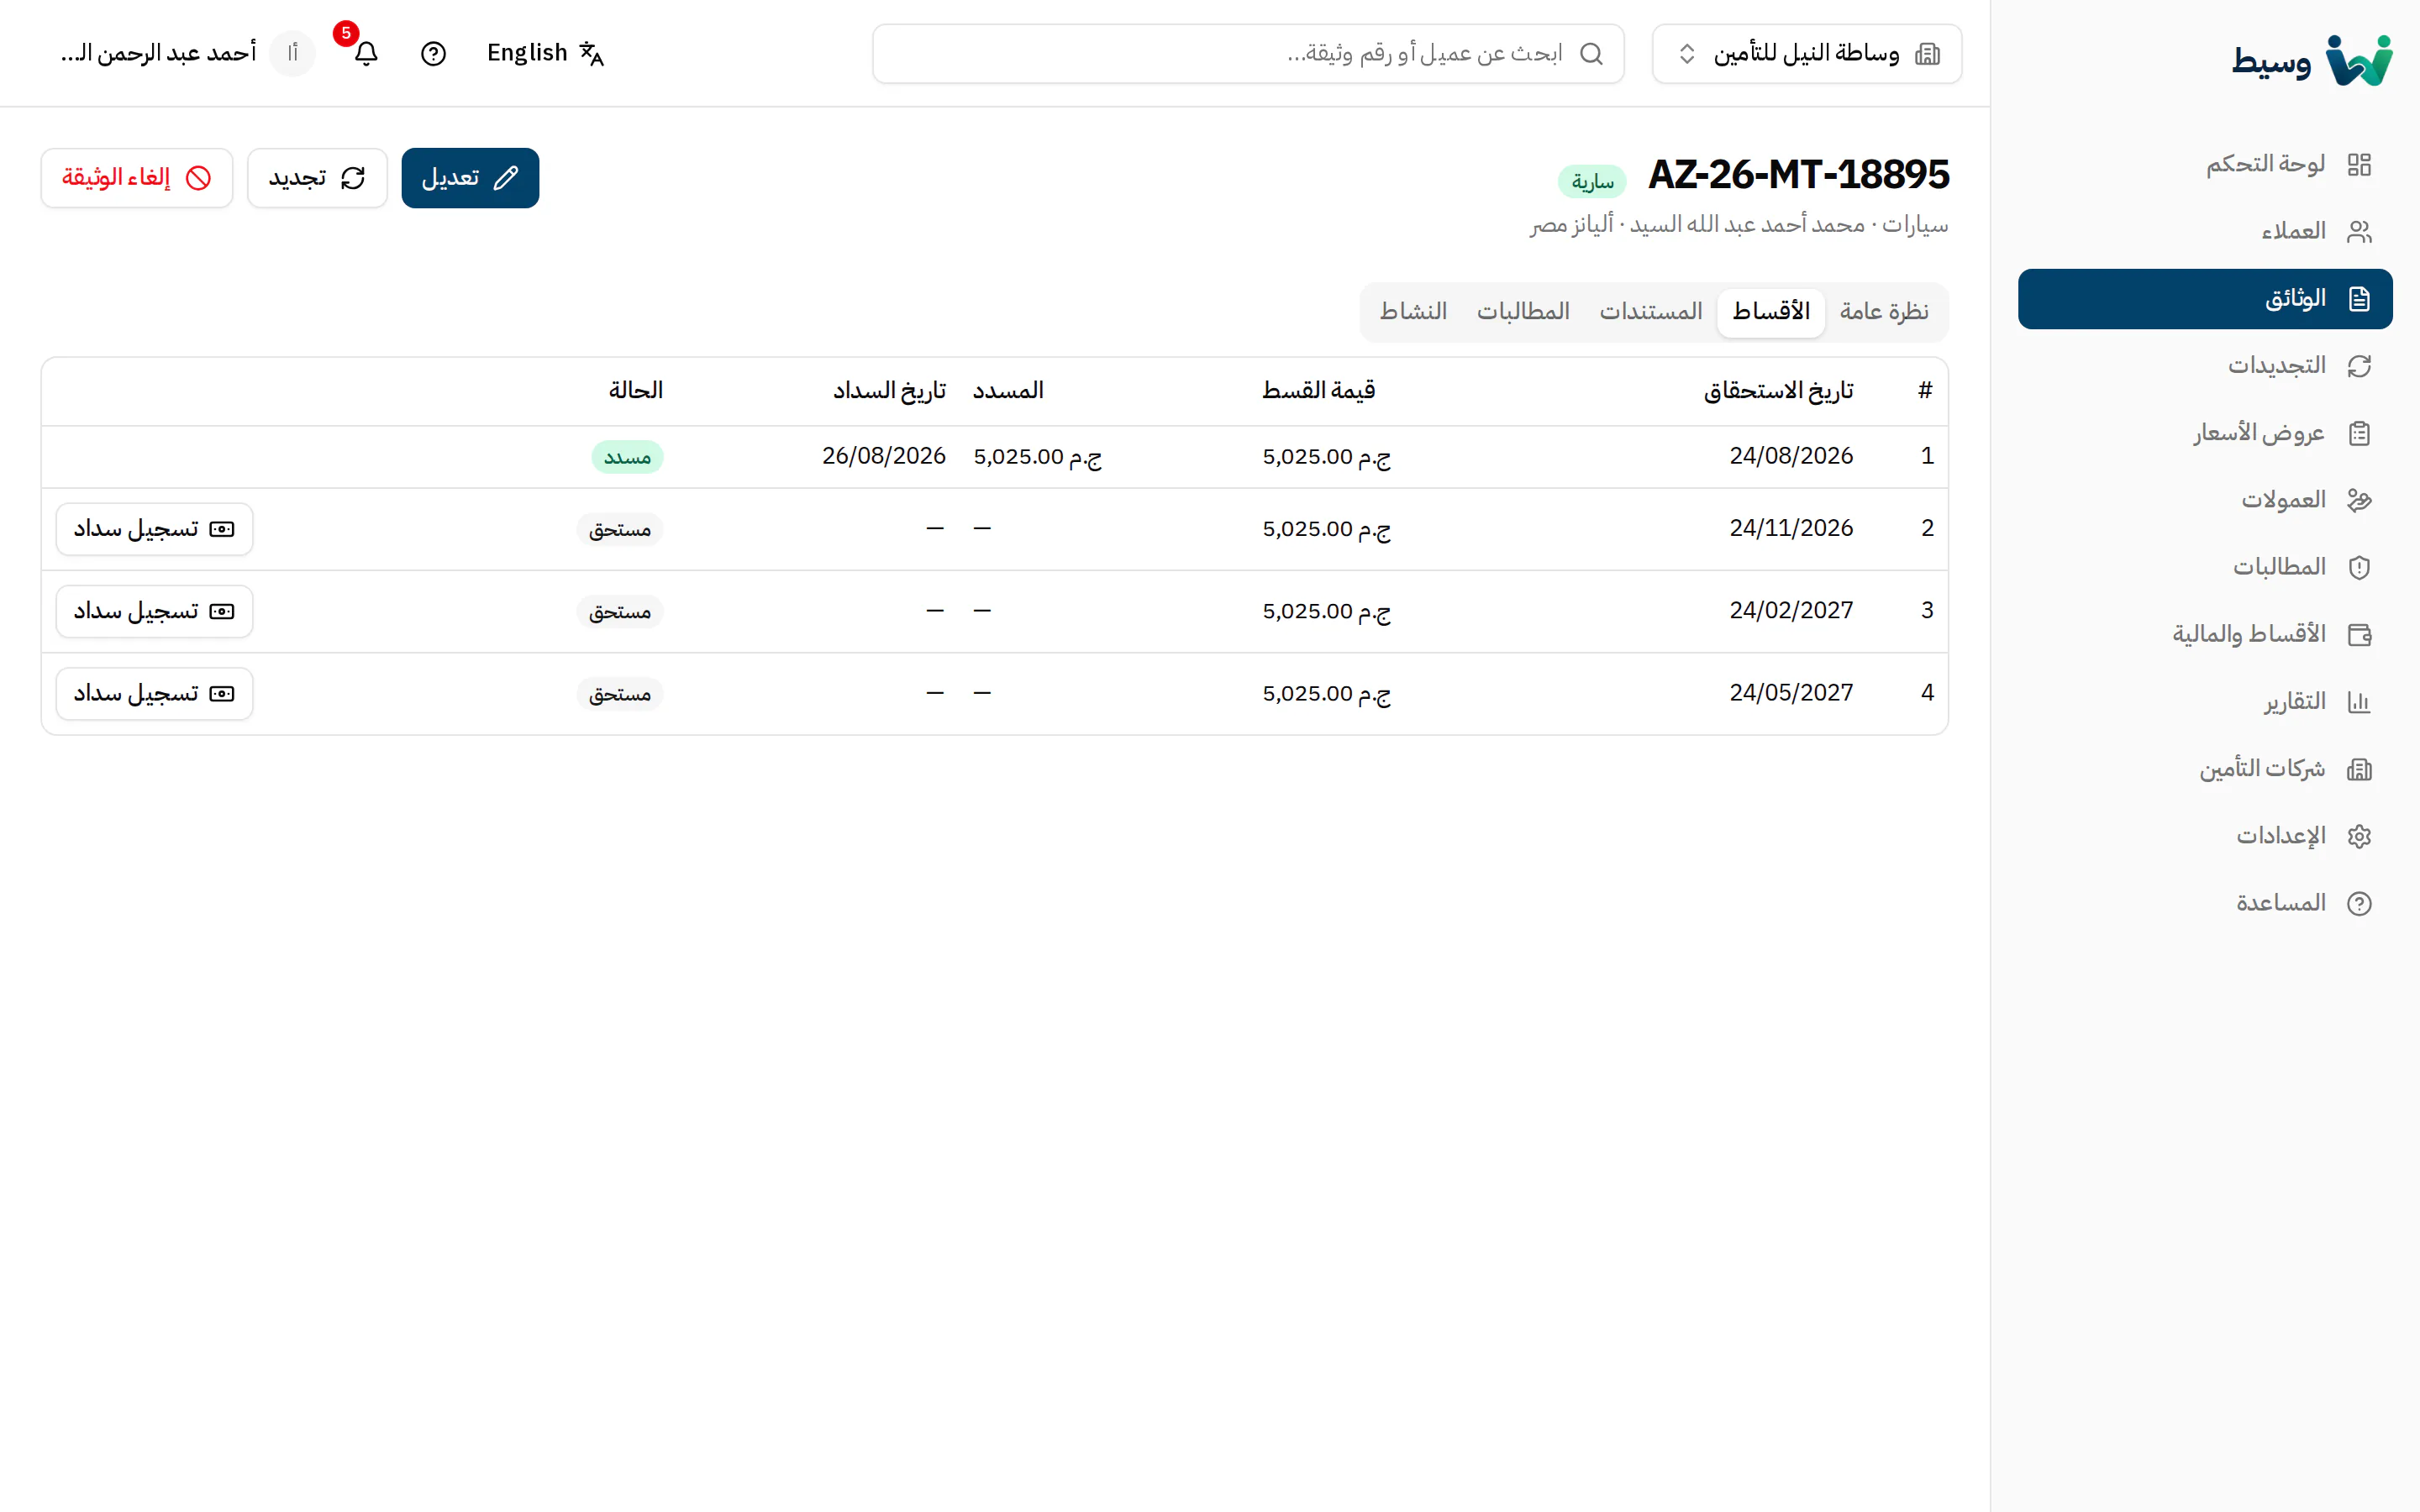Click the عروض الأسعار clipboard icon
Image resolution: width=2420 pixels, height=1512 pixels.
pyautogui.click(x=2359, y=433)
